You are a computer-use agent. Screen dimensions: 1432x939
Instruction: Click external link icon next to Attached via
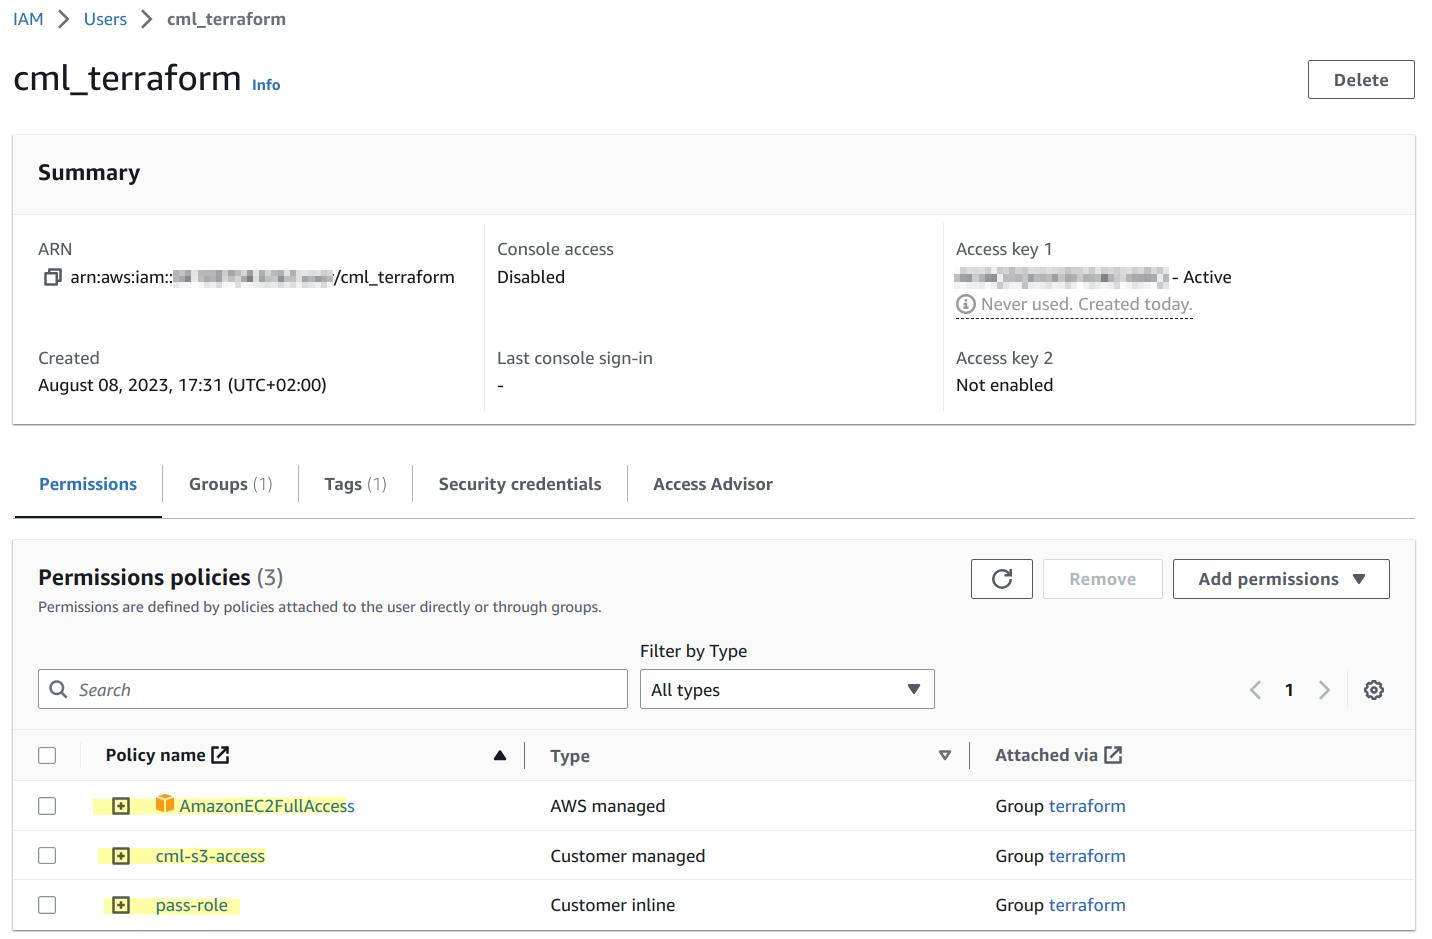tap(1113, 755)
